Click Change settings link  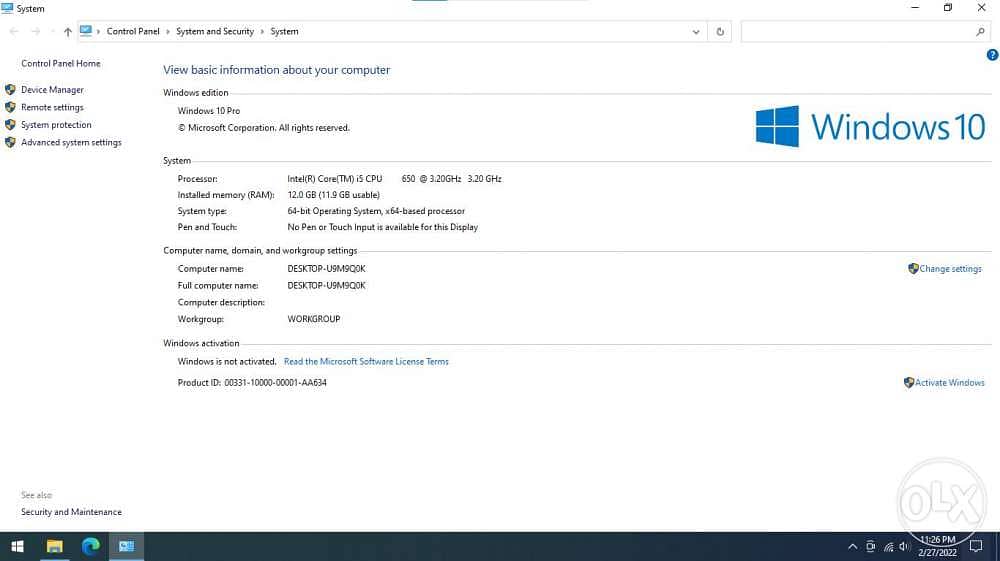(x=950, y=268)
